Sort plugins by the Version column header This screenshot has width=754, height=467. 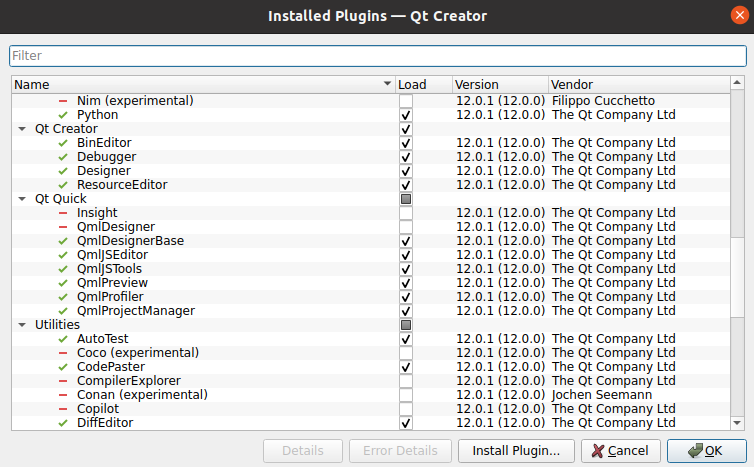[x=498, y=85]
